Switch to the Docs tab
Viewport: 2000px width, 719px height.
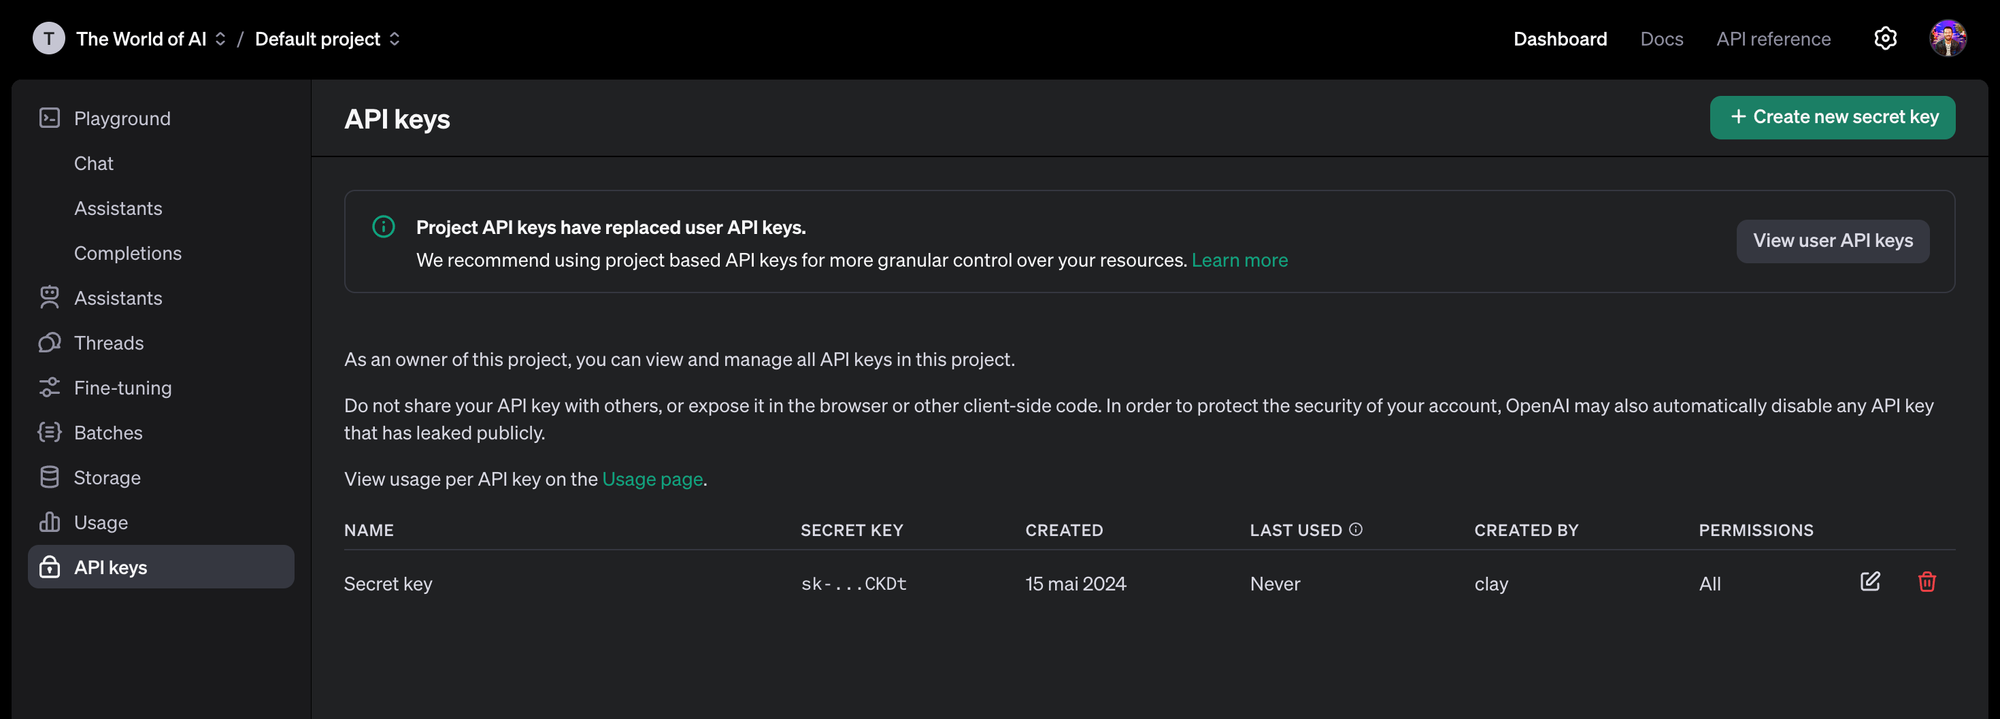tap(1661, 39)
